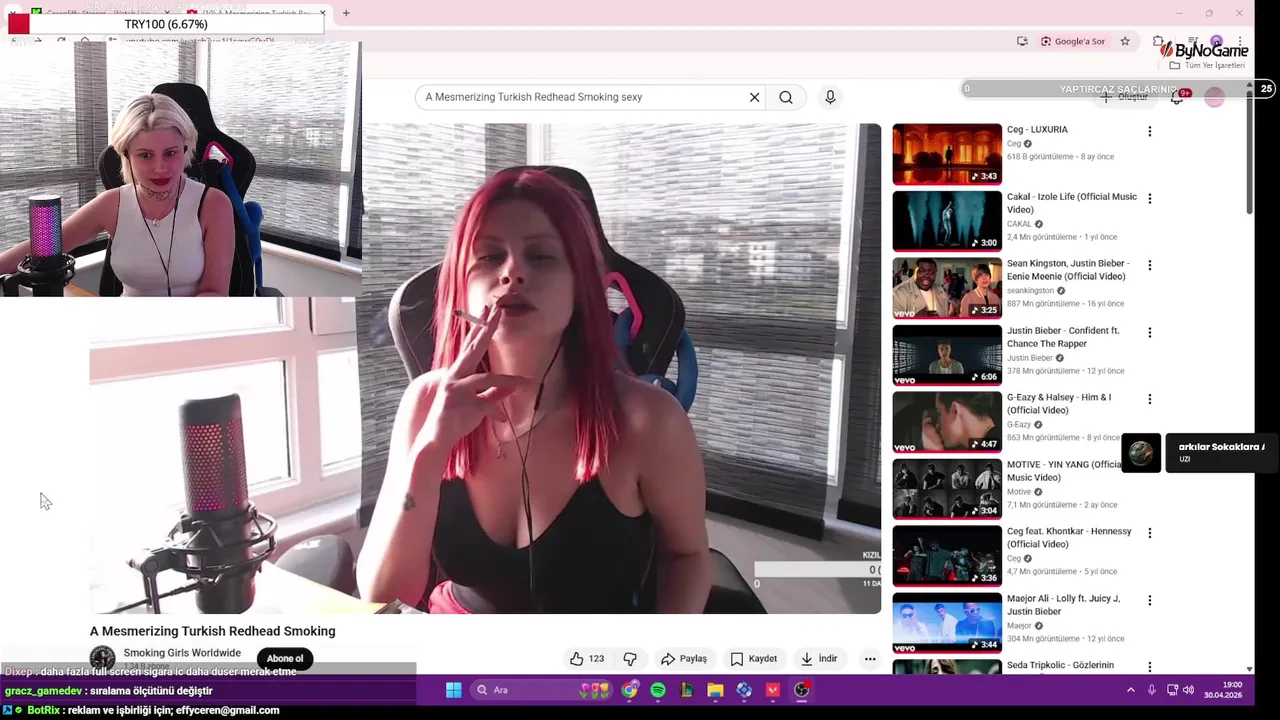Open Chrome from taskbar
1280x720 pixels.
pyautogui.click(x=629, y=690)
